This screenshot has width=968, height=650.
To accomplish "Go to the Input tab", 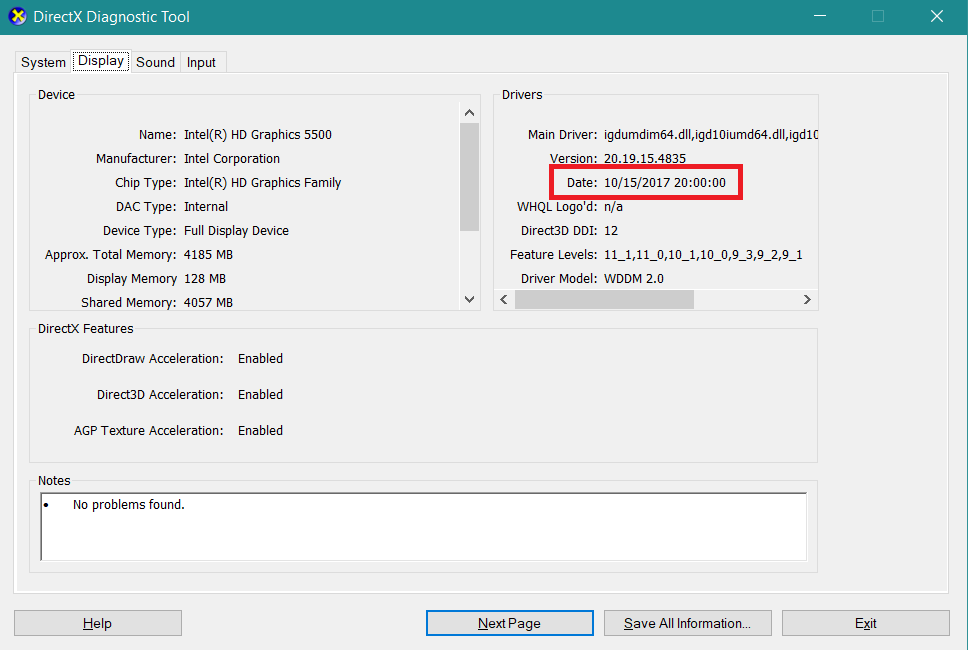I will point(201,62).
